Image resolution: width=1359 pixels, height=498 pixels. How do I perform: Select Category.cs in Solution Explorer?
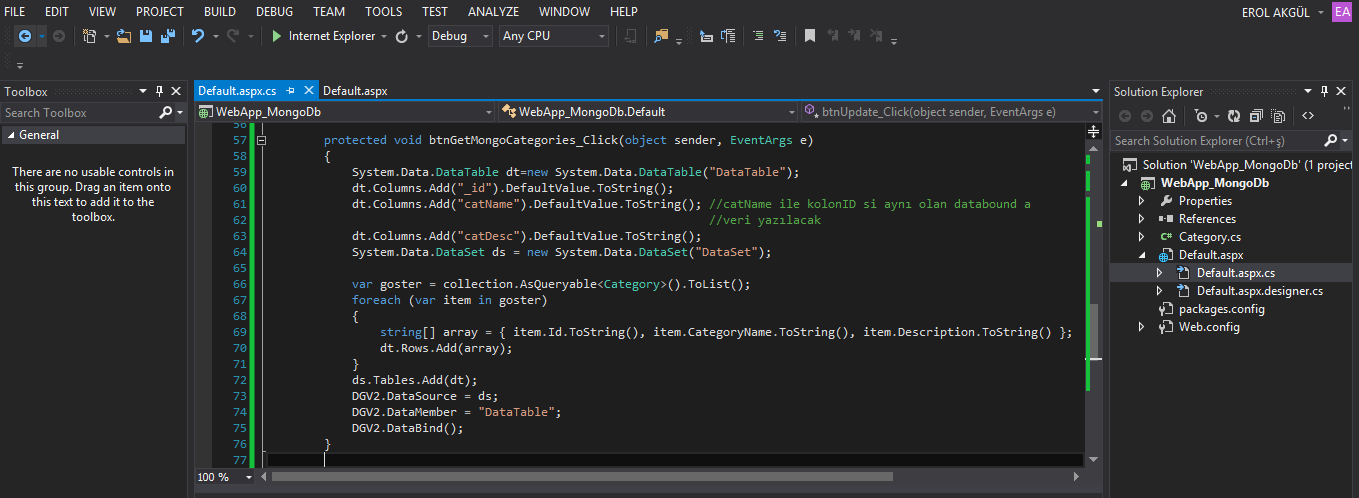1209,237
